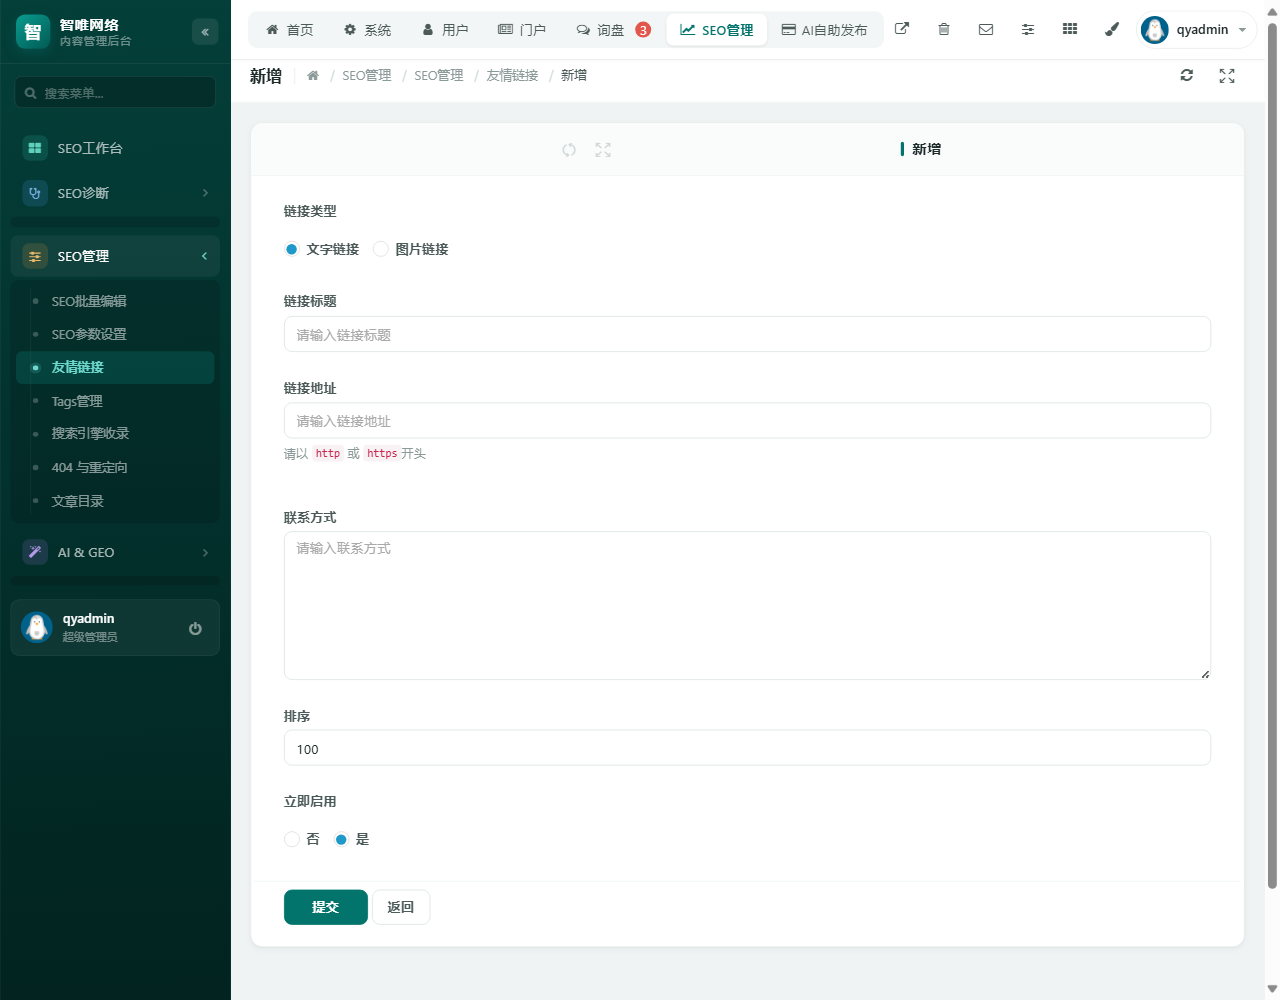1280x1000 pixels.
Task: Open 404 与重定向 in the sidebar
Action: [115, 467]
